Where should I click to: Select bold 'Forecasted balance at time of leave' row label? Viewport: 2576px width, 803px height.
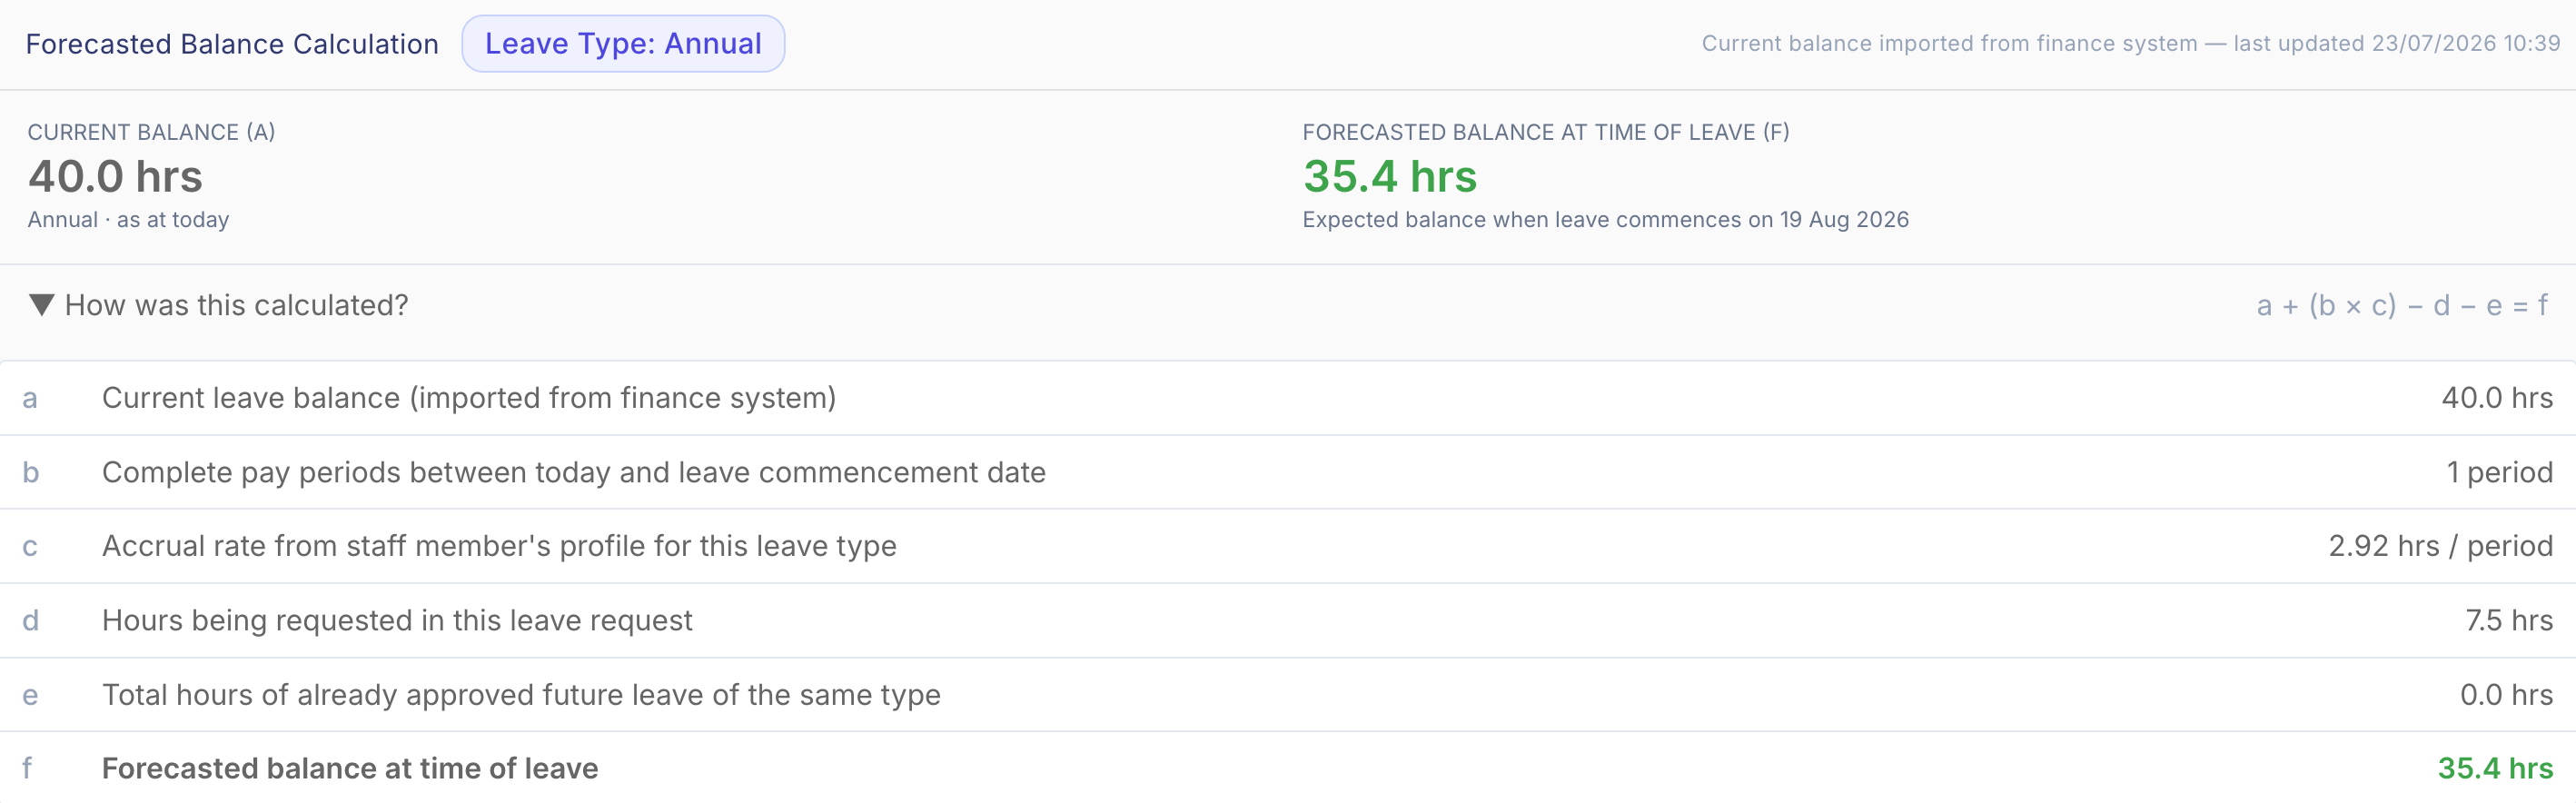(x=350, y=768)
